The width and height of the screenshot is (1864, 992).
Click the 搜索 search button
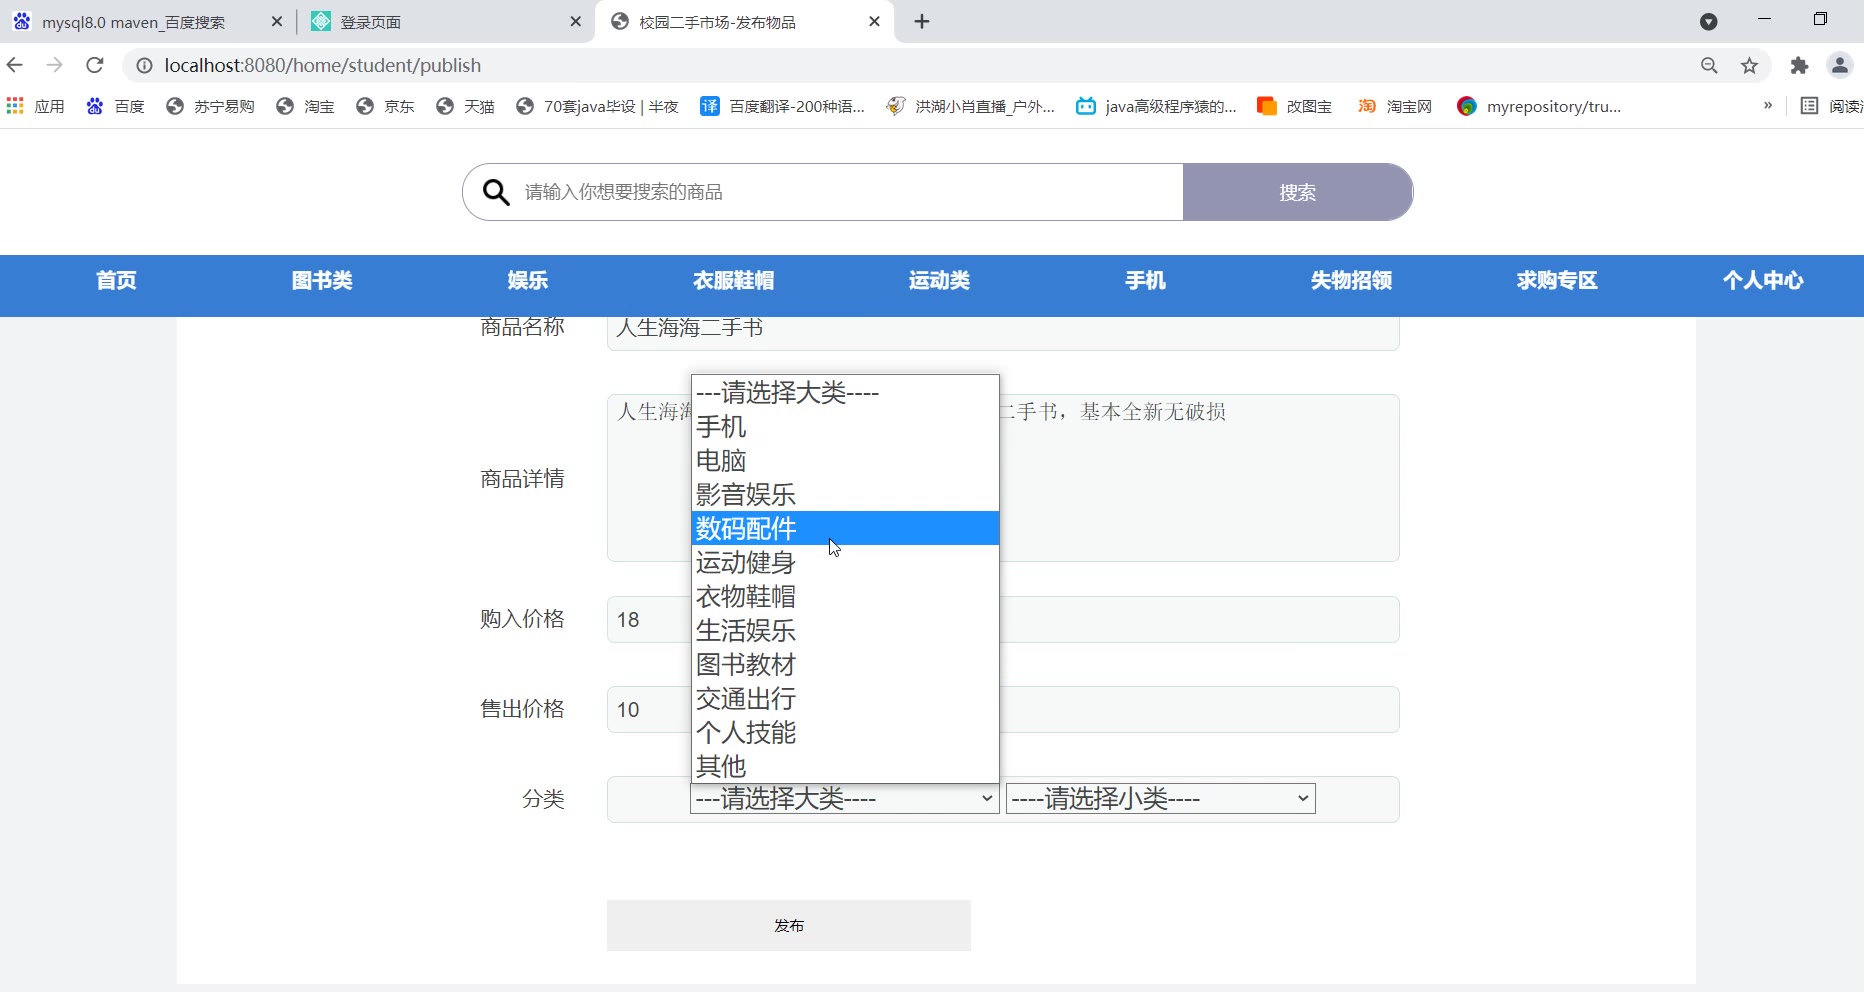coord(1298,192)
